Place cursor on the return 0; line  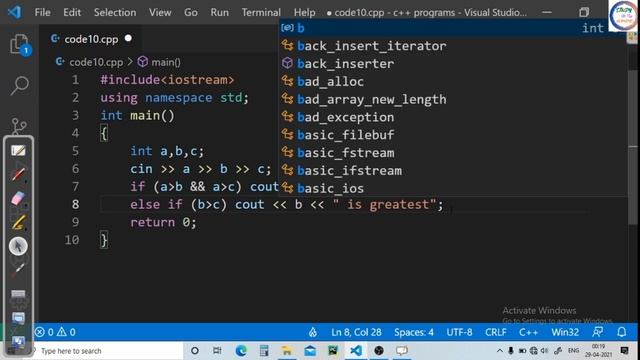coord(163,222)
